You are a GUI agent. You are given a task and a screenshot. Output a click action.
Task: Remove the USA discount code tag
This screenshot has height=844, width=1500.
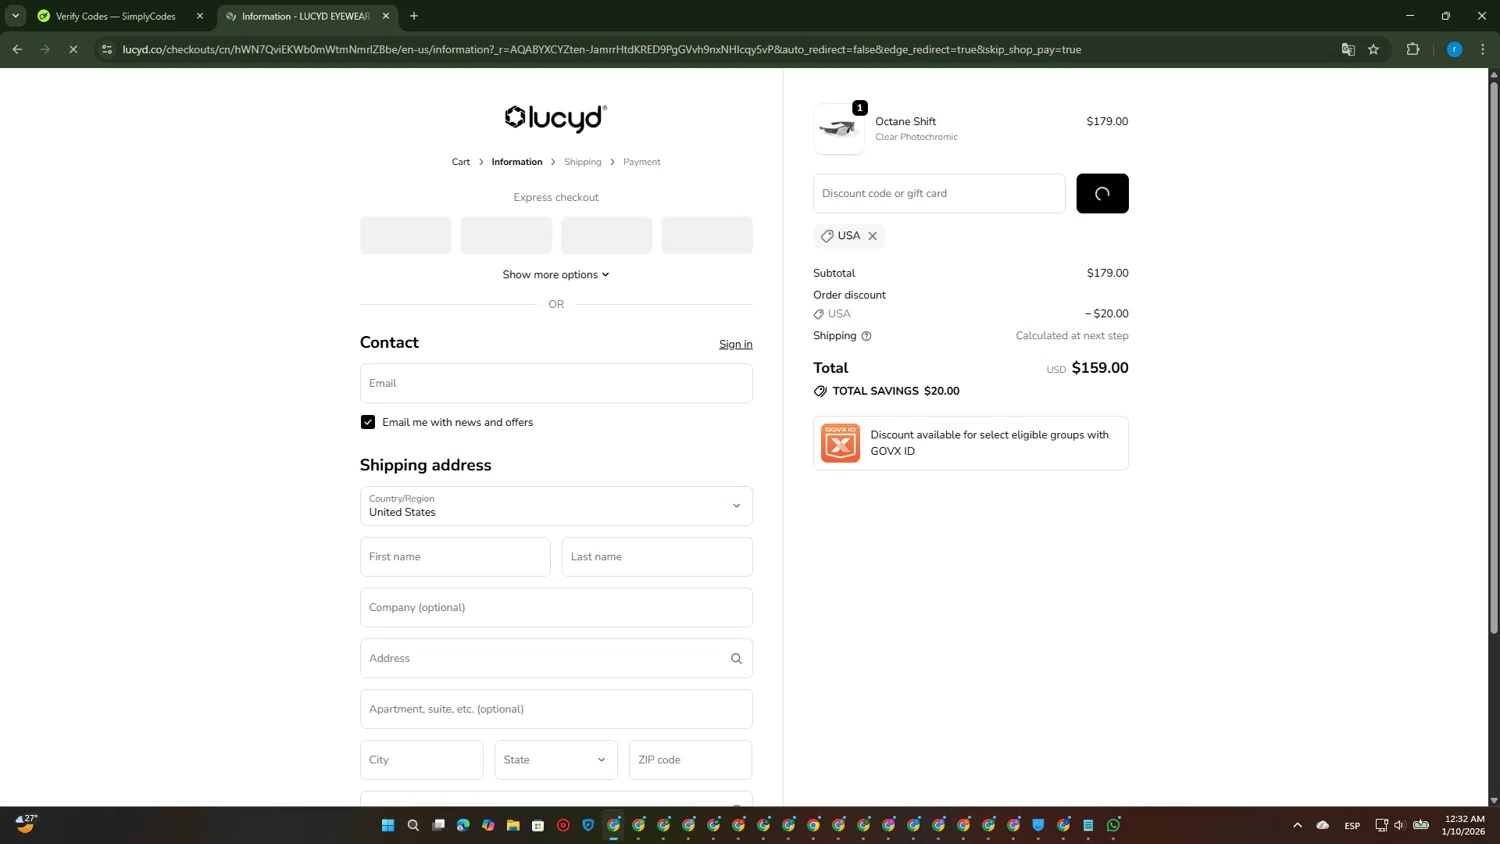pos(872,236)
